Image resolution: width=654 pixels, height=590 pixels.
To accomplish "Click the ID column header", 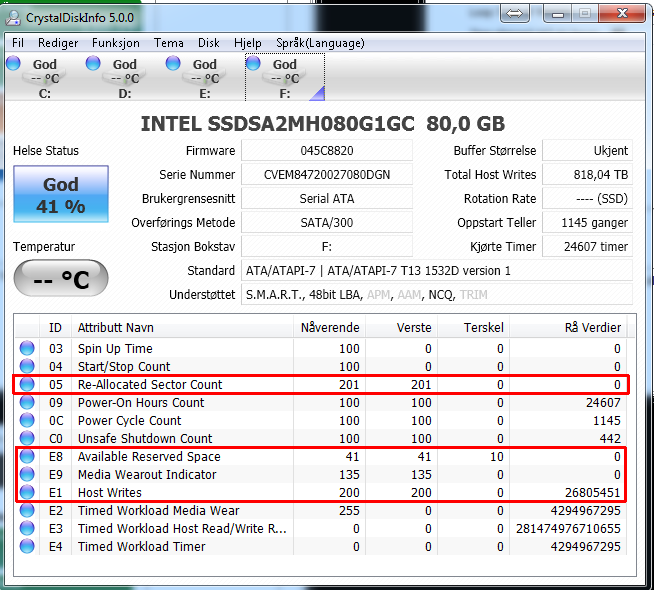I will 55,327.
